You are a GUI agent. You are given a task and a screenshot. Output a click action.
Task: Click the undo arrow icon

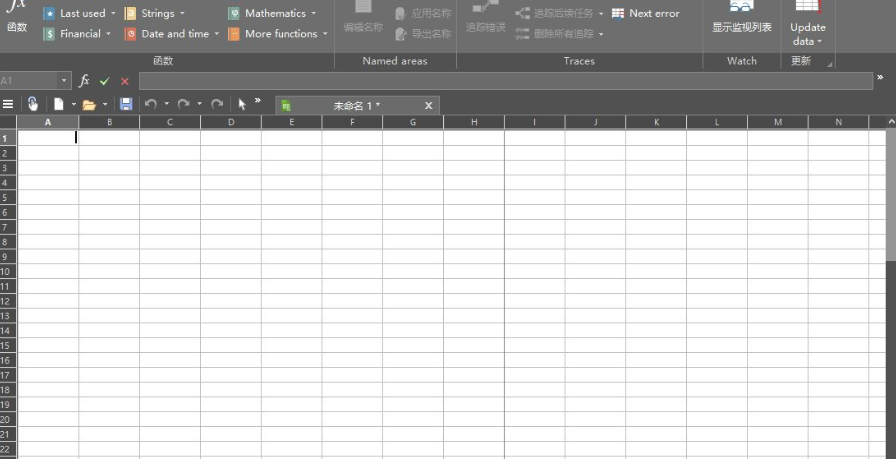tap(150, 104)
